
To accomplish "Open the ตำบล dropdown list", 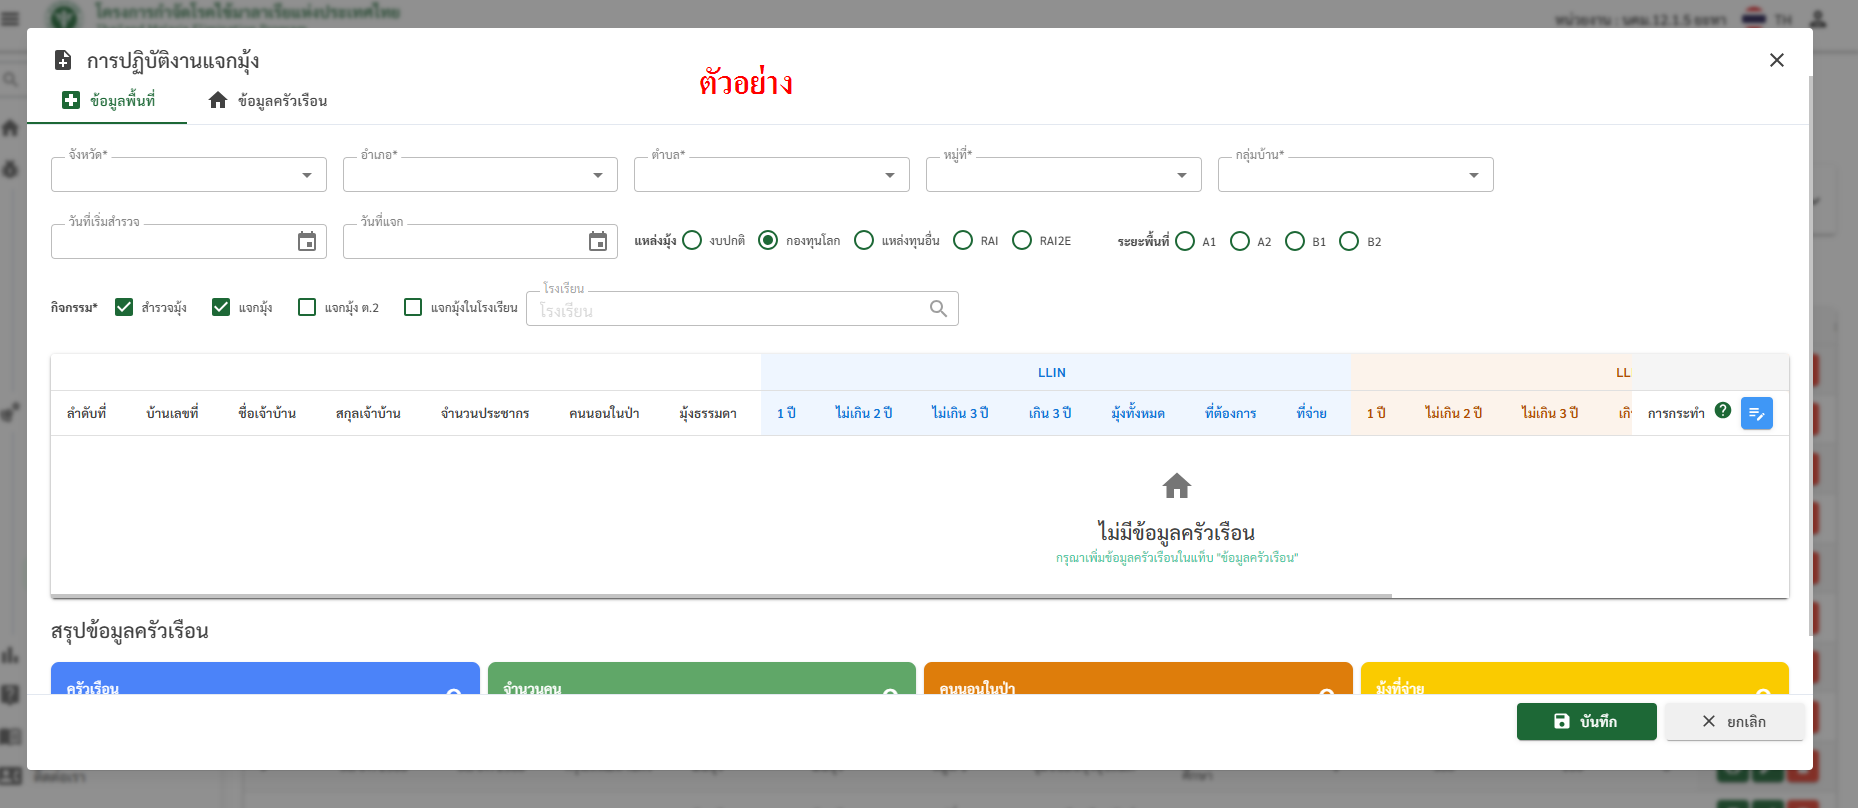I will pos(889,175).
